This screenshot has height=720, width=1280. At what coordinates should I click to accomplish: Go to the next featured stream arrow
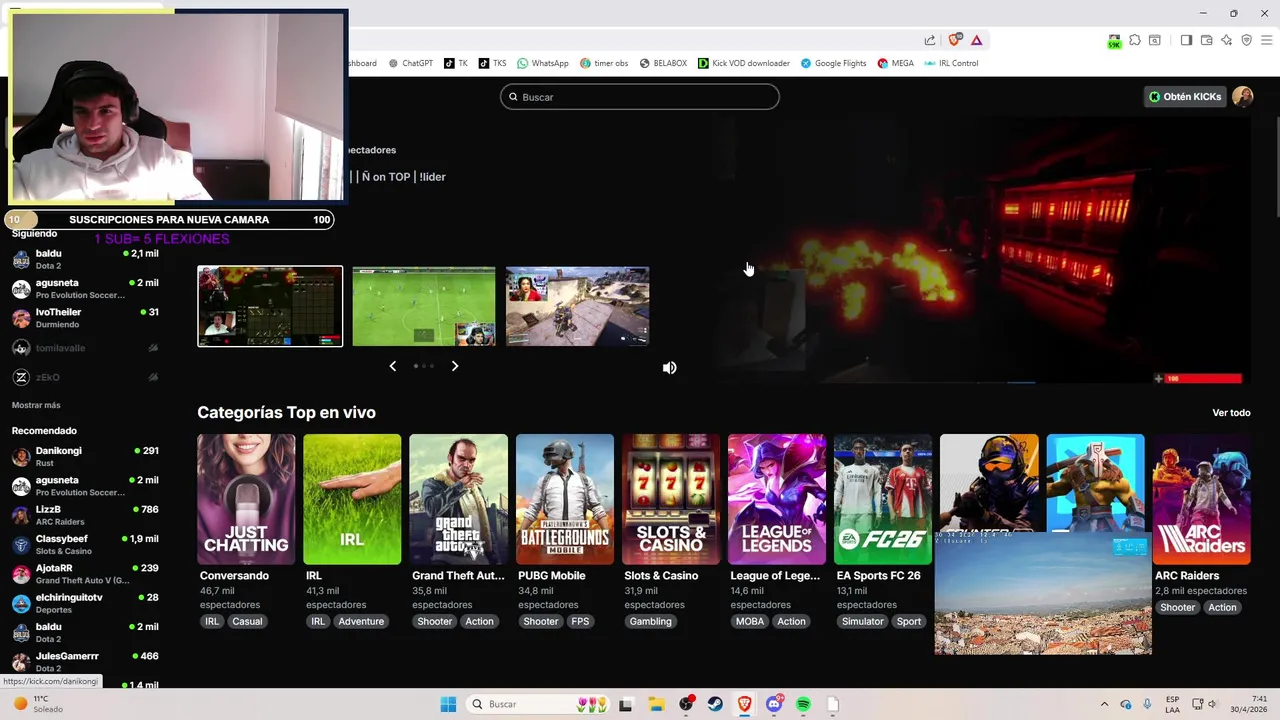(455, 366)
